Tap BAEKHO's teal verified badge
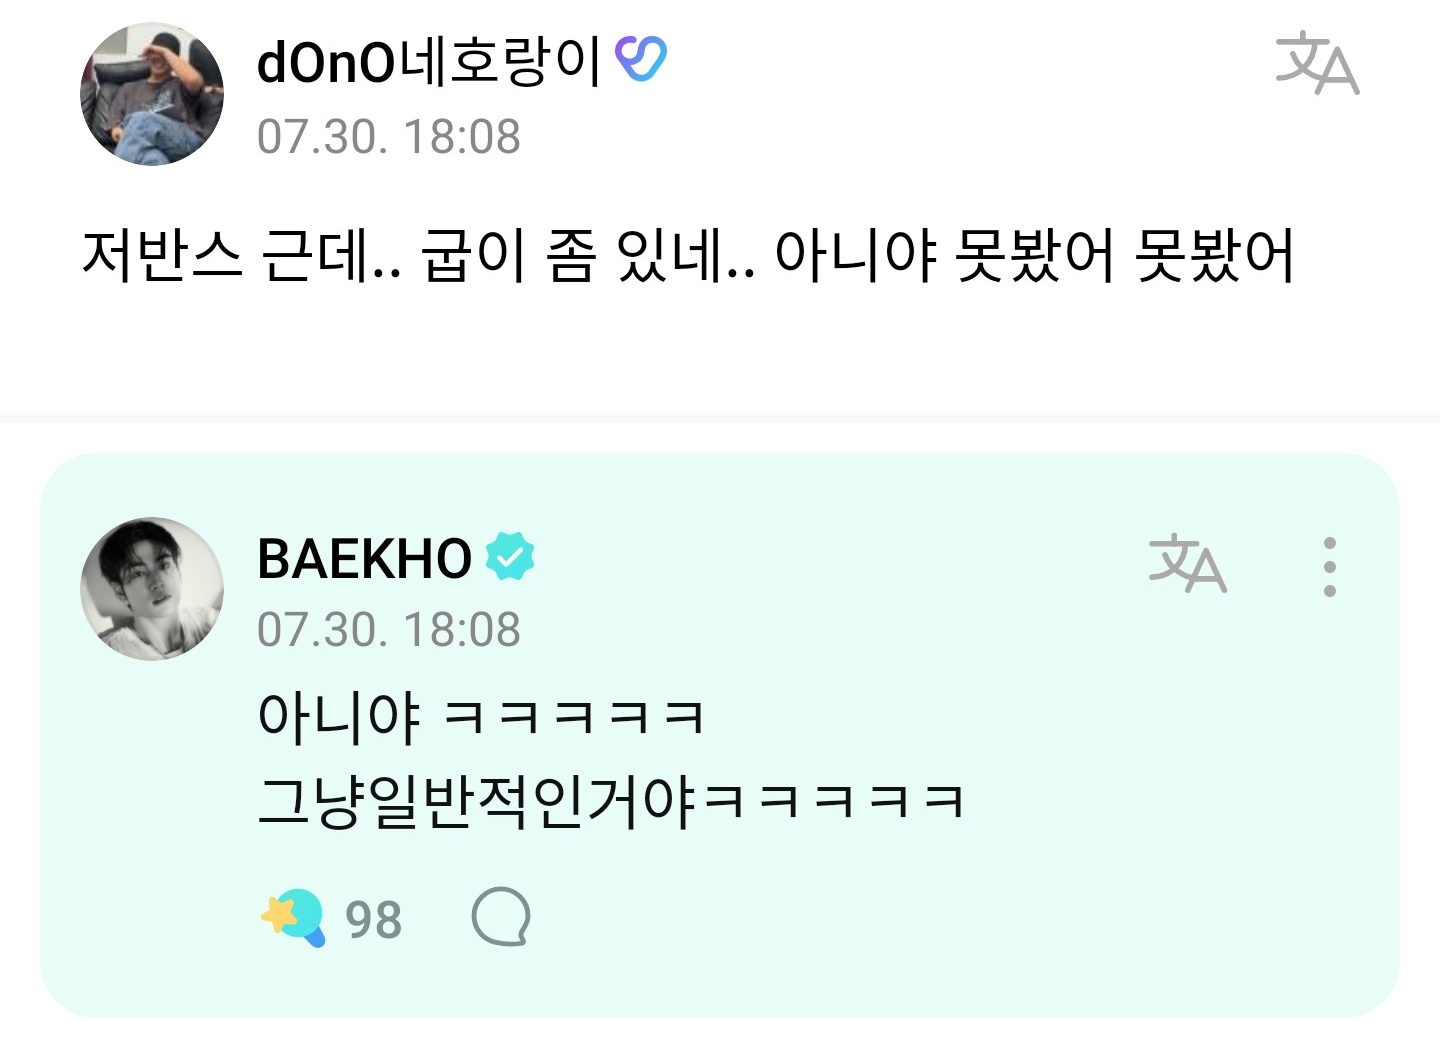The width and height of the screenshot is (1440, 1050). pos(510,557)
